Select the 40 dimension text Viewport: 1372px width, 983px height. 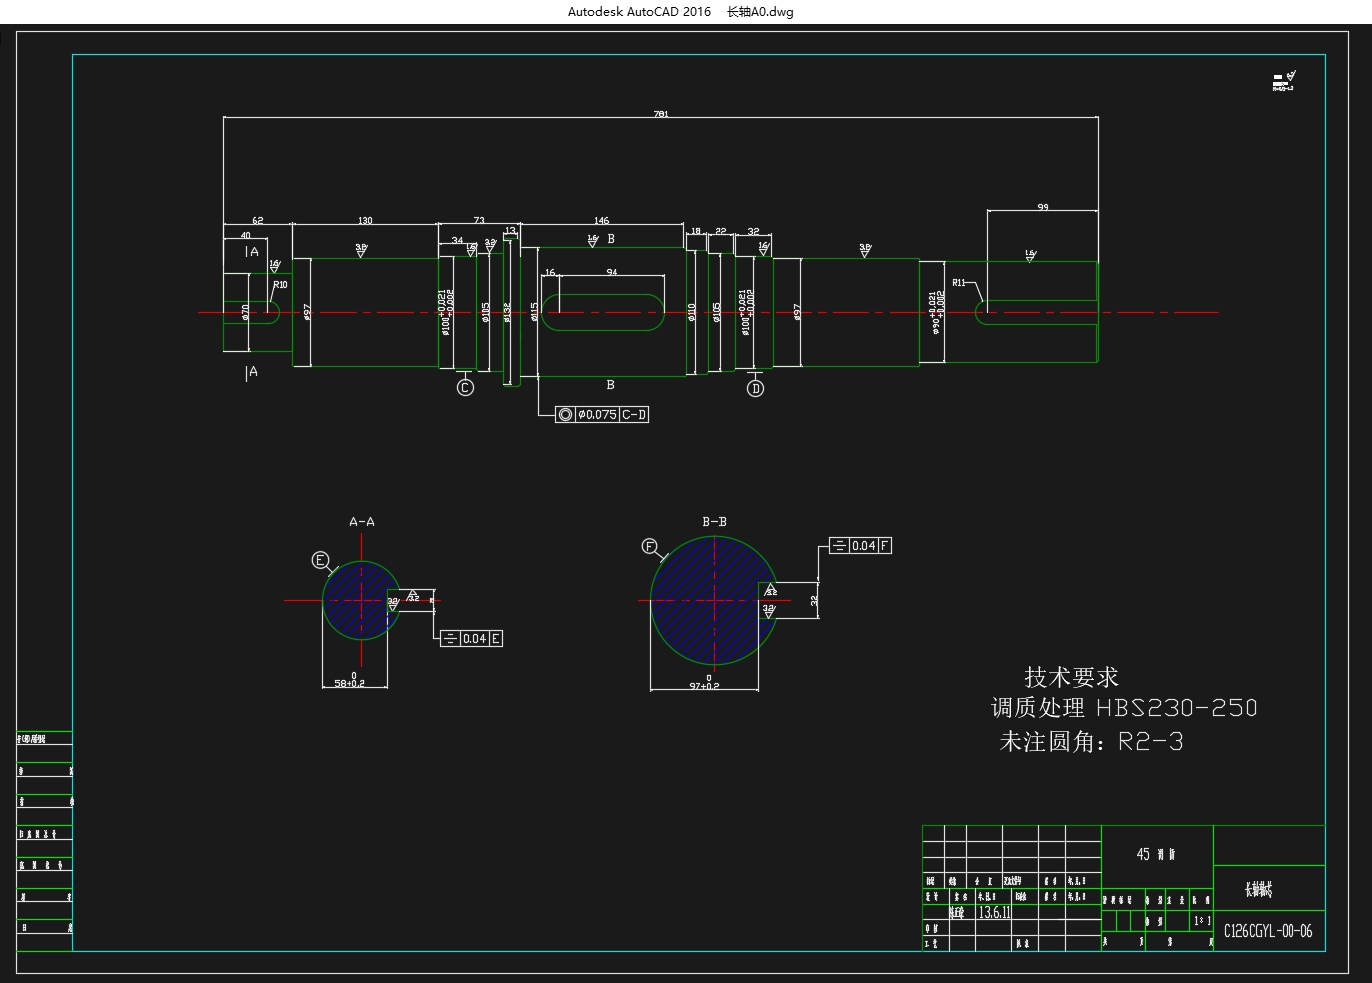[246, 236]
